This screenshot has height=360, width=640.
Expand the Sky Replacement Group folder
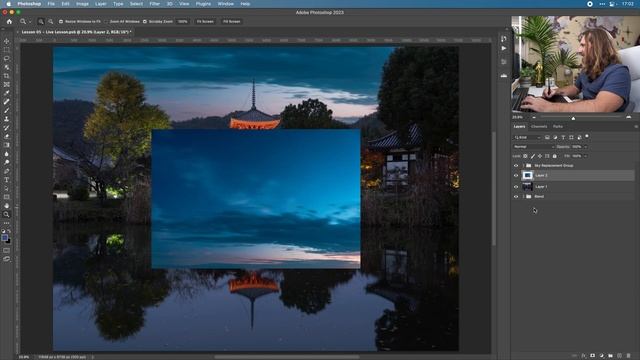tap(523, 166)
